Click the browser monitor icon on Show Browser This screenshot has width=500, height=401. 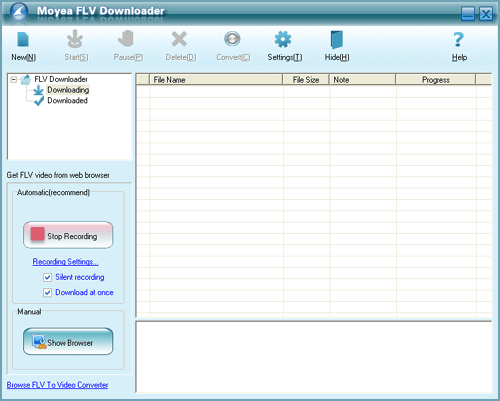[x=39, y=342]
